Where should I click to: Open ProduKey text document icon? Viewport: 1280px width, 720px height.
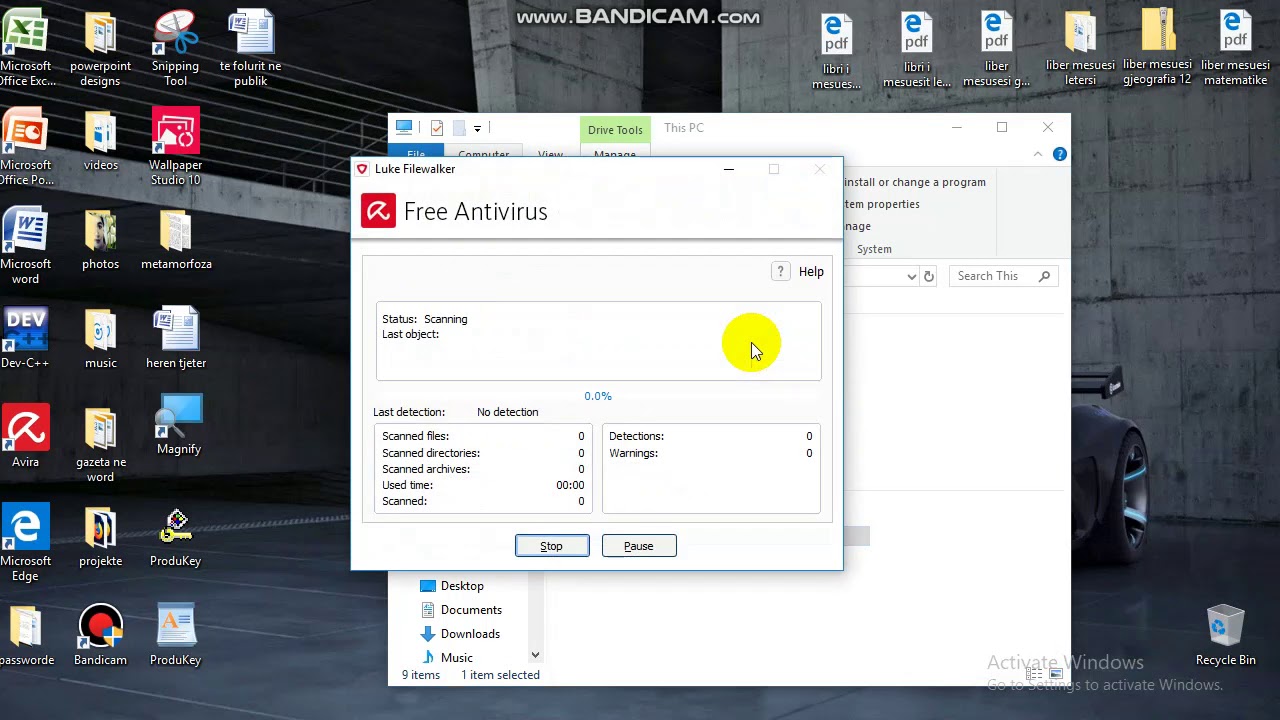(176, 636)
